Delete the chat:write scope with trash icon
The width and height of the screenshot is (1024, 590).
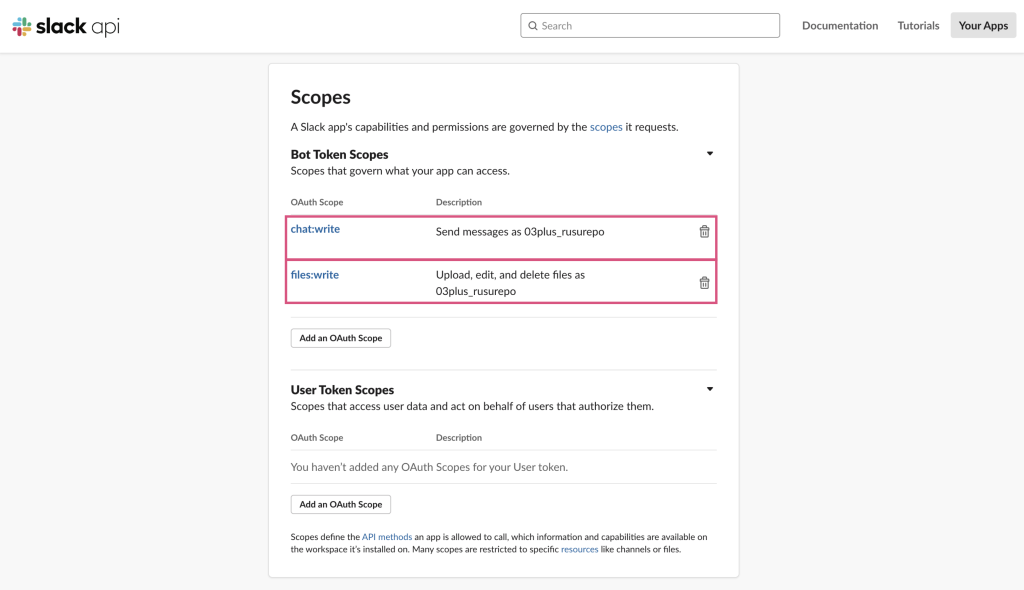(704, 232)
